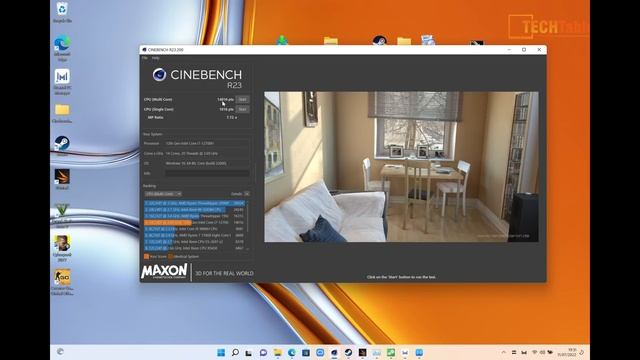The width and height of the screenshot is (640, 360).
Task: Switch to Cinebench in the taskbar
Action: click(334, 352)
